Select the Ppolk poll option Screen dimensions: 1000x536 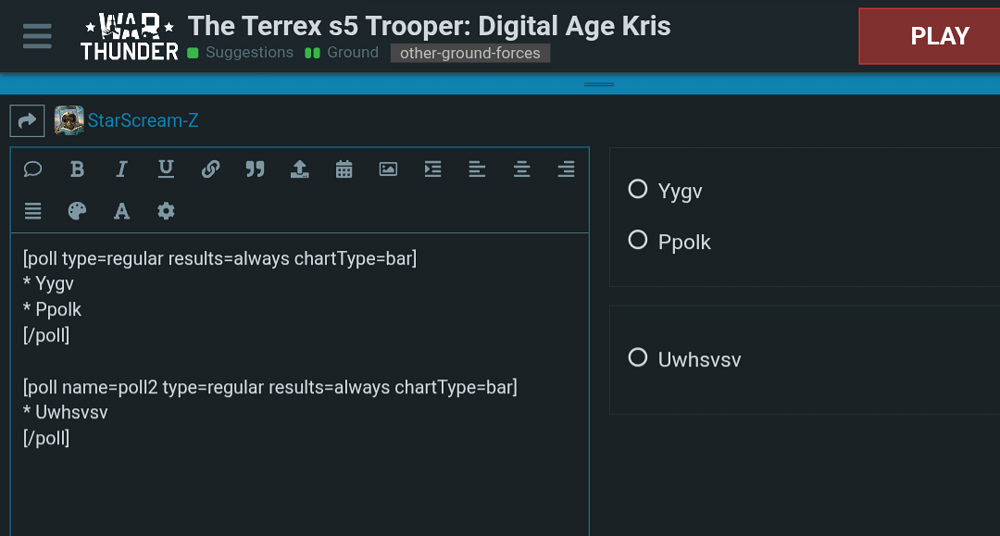638,240
